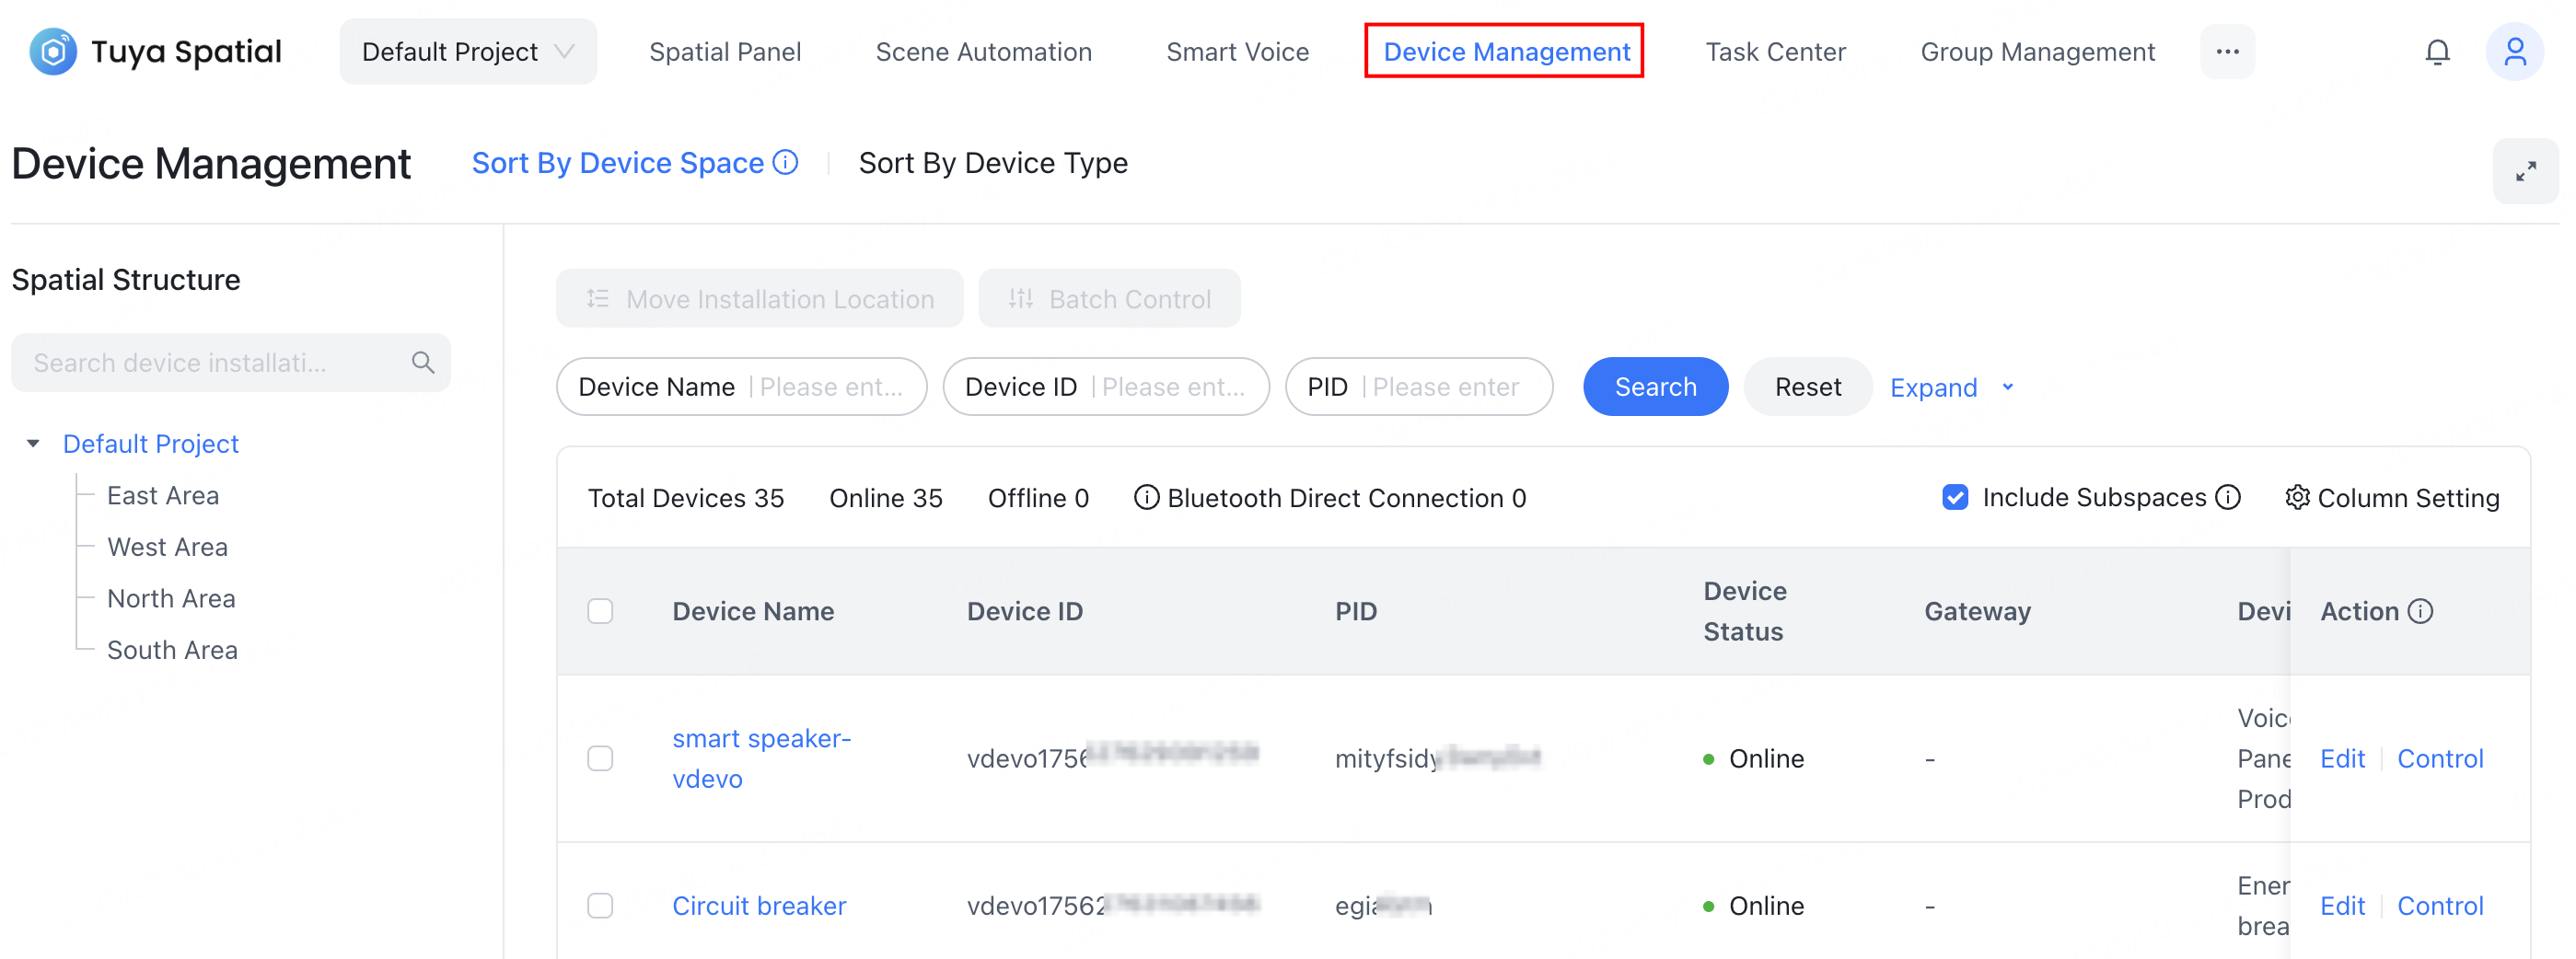Expand more search filters
The width and height of the screenshot is (2576, 959).
click(1950, 388)
